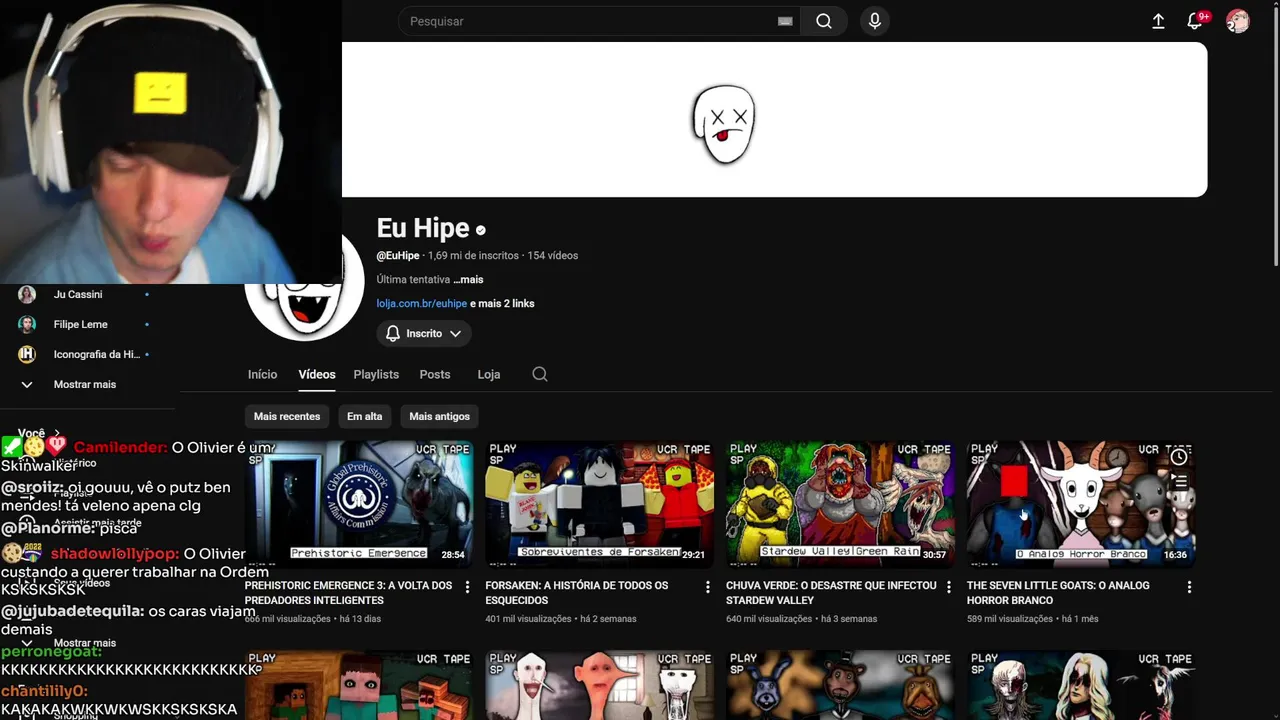
Task: Open the Você sidebar section
Action: tap(38, 433)
